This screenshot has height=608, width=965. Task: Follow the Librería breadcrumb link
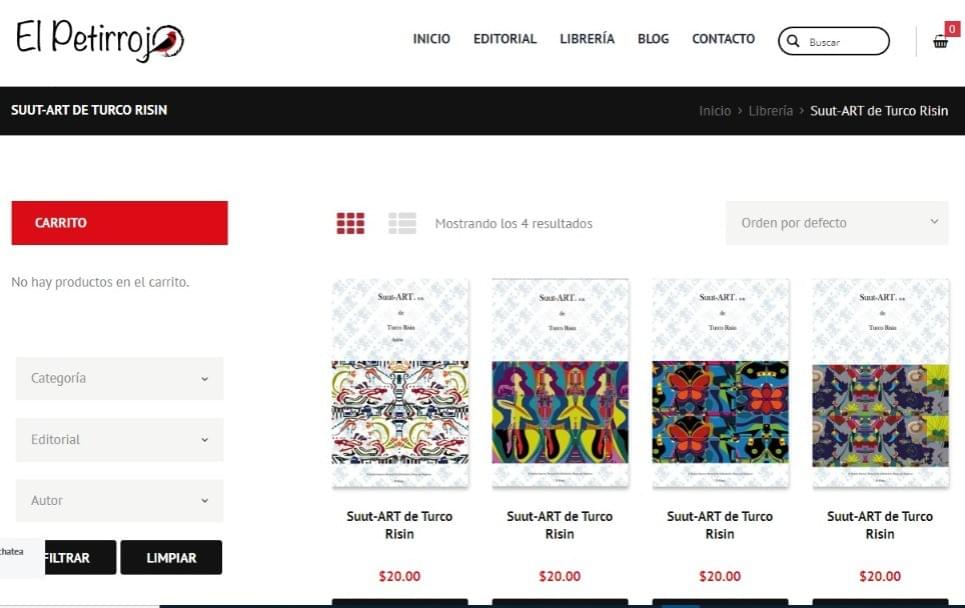click(771, 111)
